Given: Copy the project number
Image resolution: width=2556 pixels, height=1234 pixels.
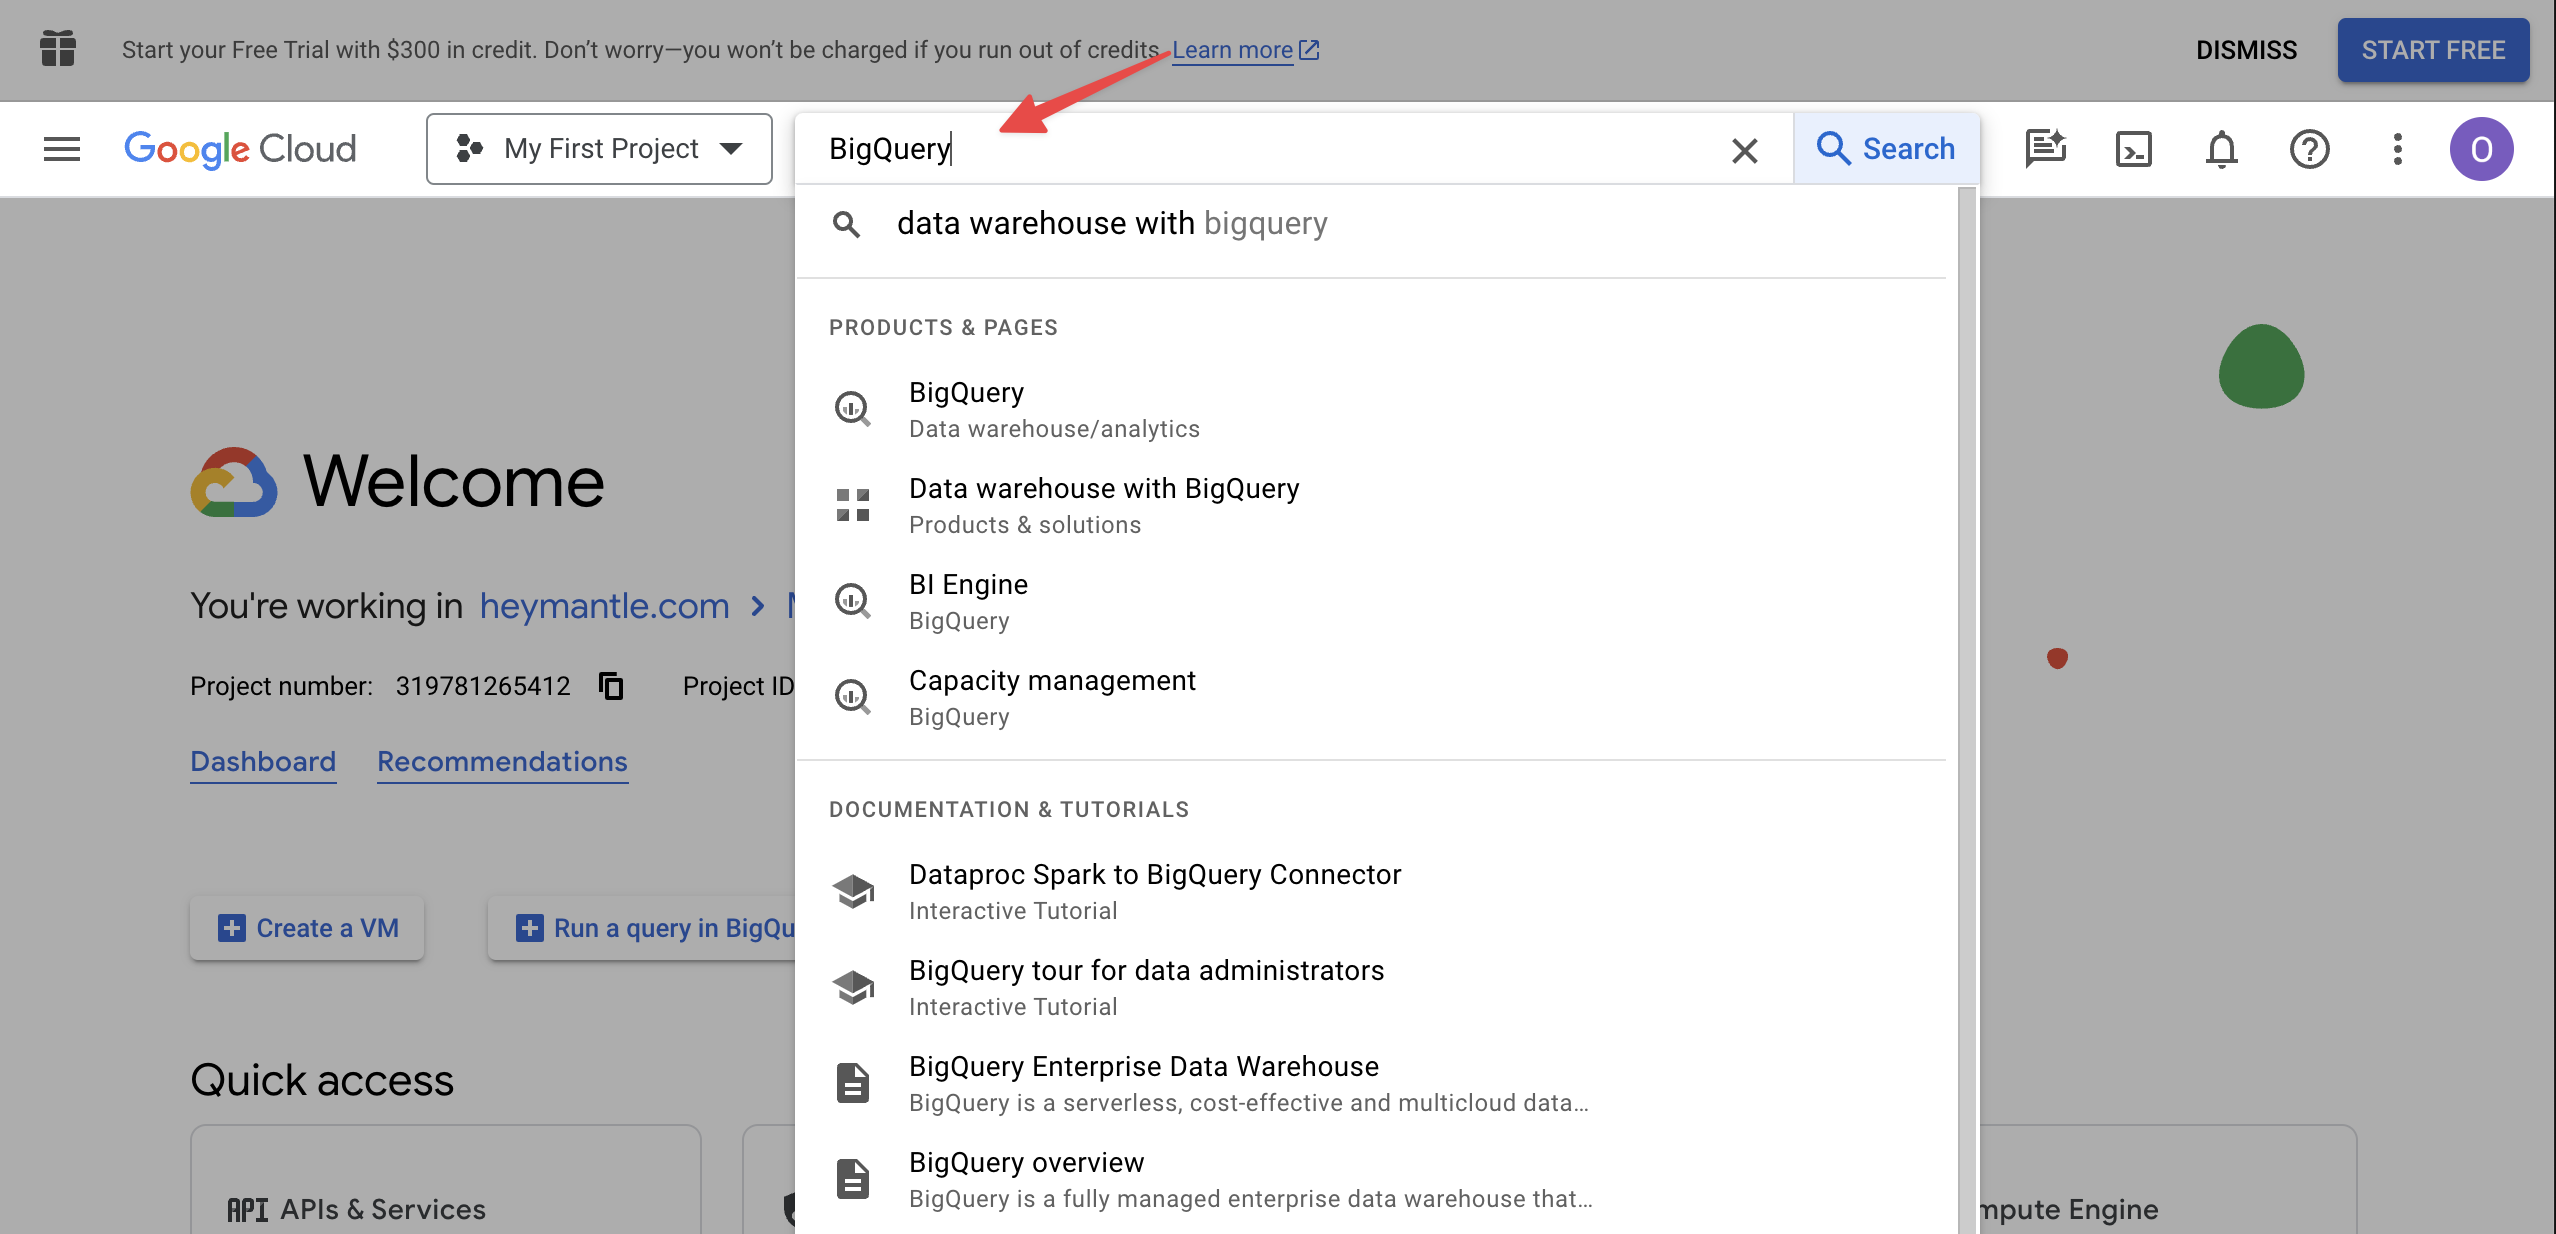Looking at the screenshot, I should (611, 686).
